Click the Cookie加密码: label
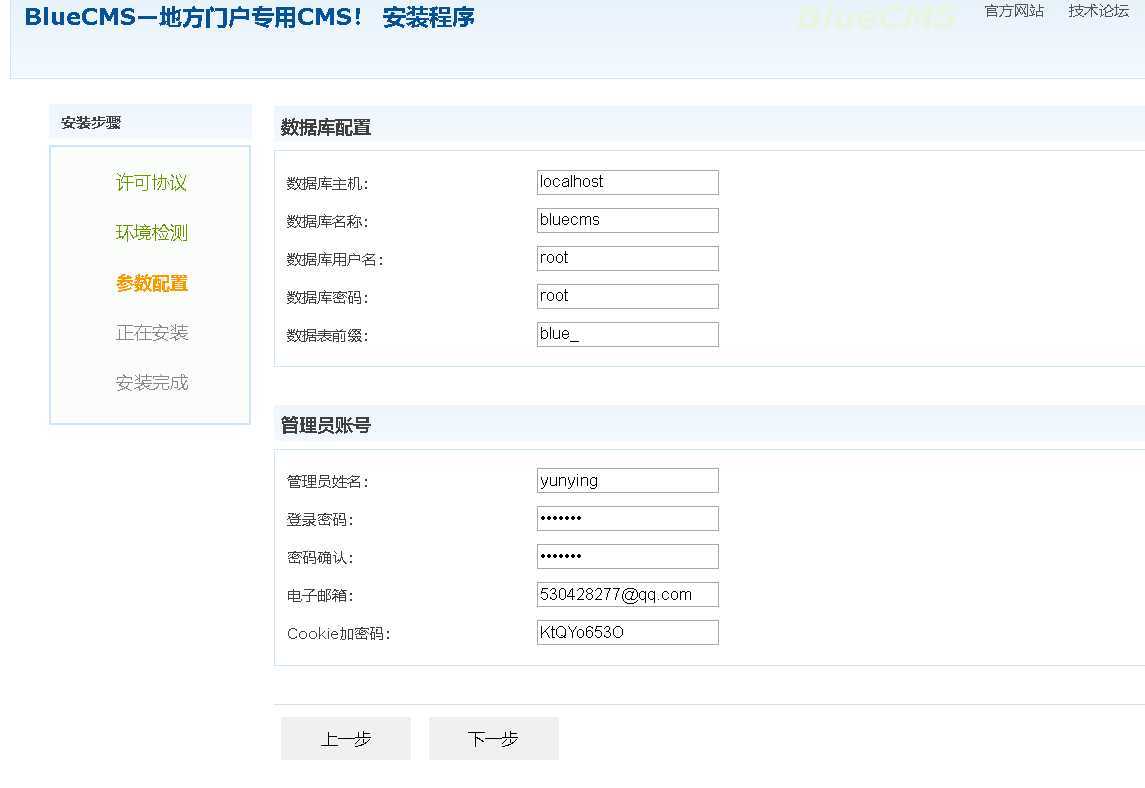 pos(339,634)
